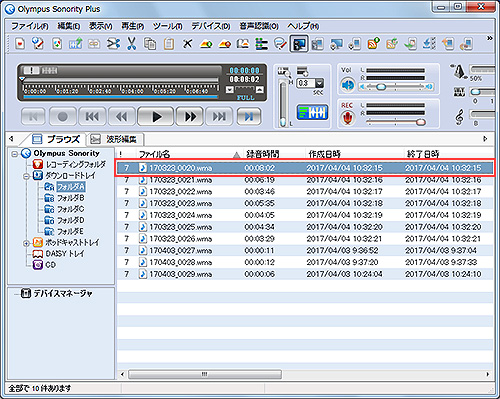Open the デバイス menu

pyautogui.click(x=211, y=26)
